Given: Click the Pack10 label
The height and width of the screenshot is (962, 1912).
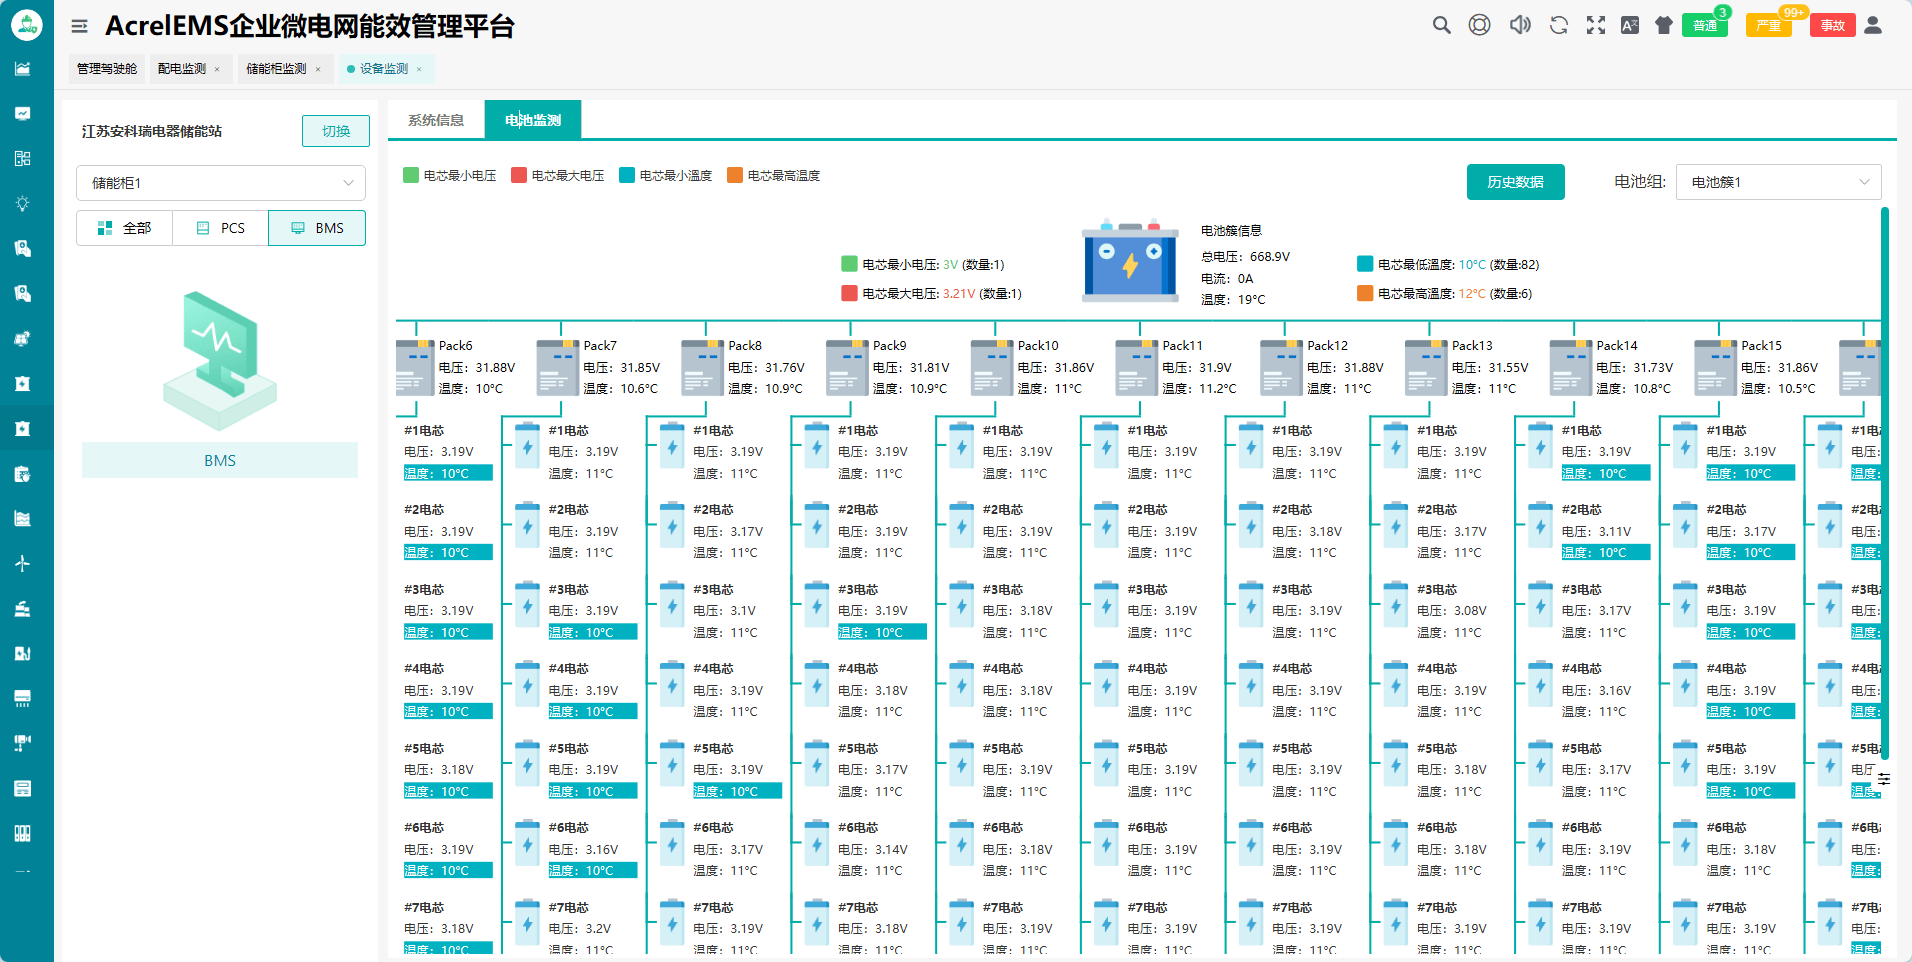Looking at the screenshot, I should click(x=1038, y=346).
